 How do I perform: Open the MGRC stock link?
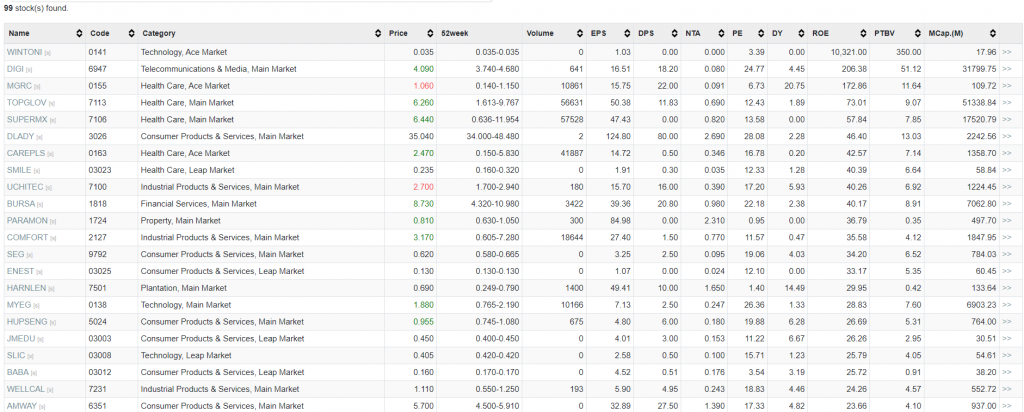19,86
